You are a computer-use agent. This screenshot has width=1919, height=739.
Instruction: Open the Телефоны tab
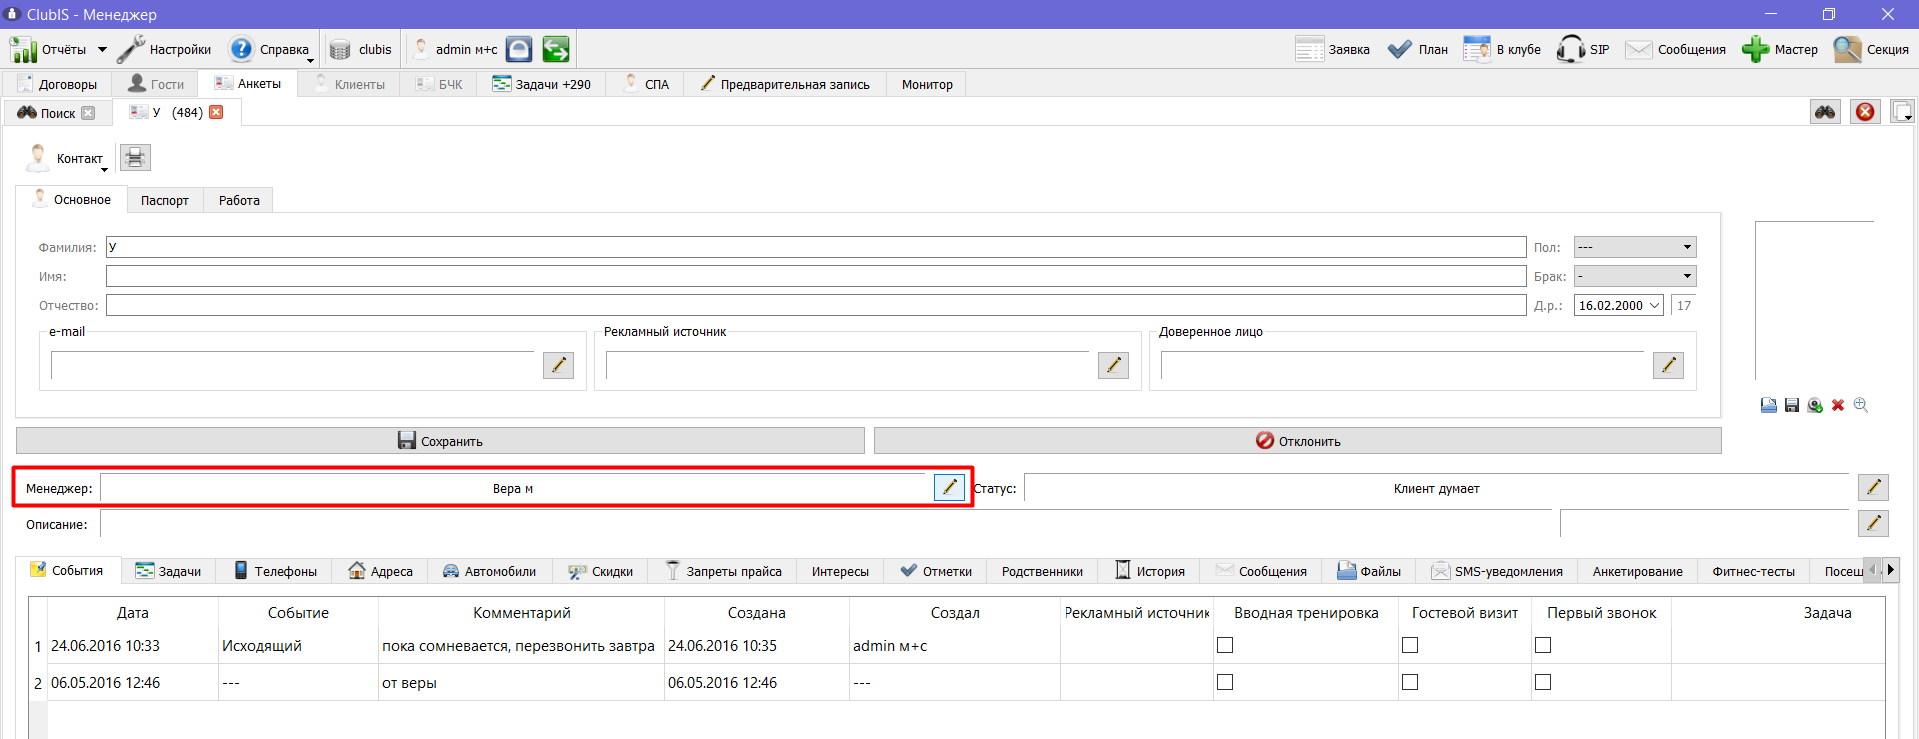click(x=275, y=571)
